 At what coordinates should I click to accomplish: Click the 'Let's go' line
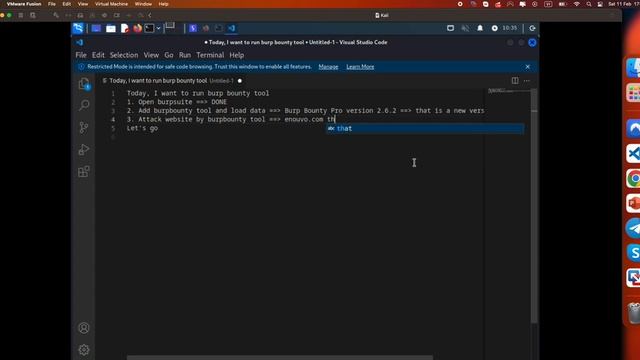coord(142,128)
